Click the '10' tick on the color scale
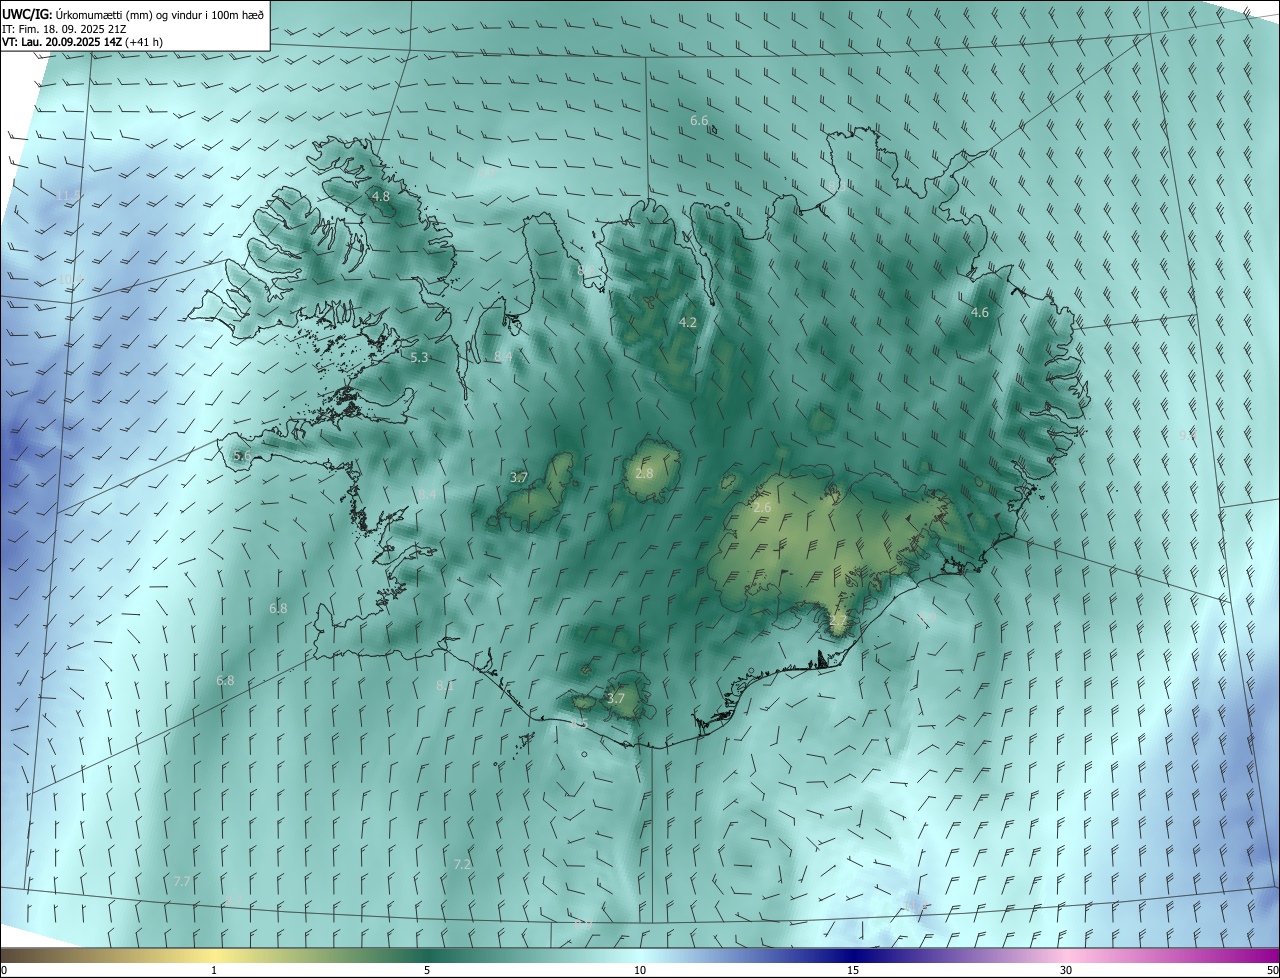The image size is (1280, 978). [x=640, y=971]
